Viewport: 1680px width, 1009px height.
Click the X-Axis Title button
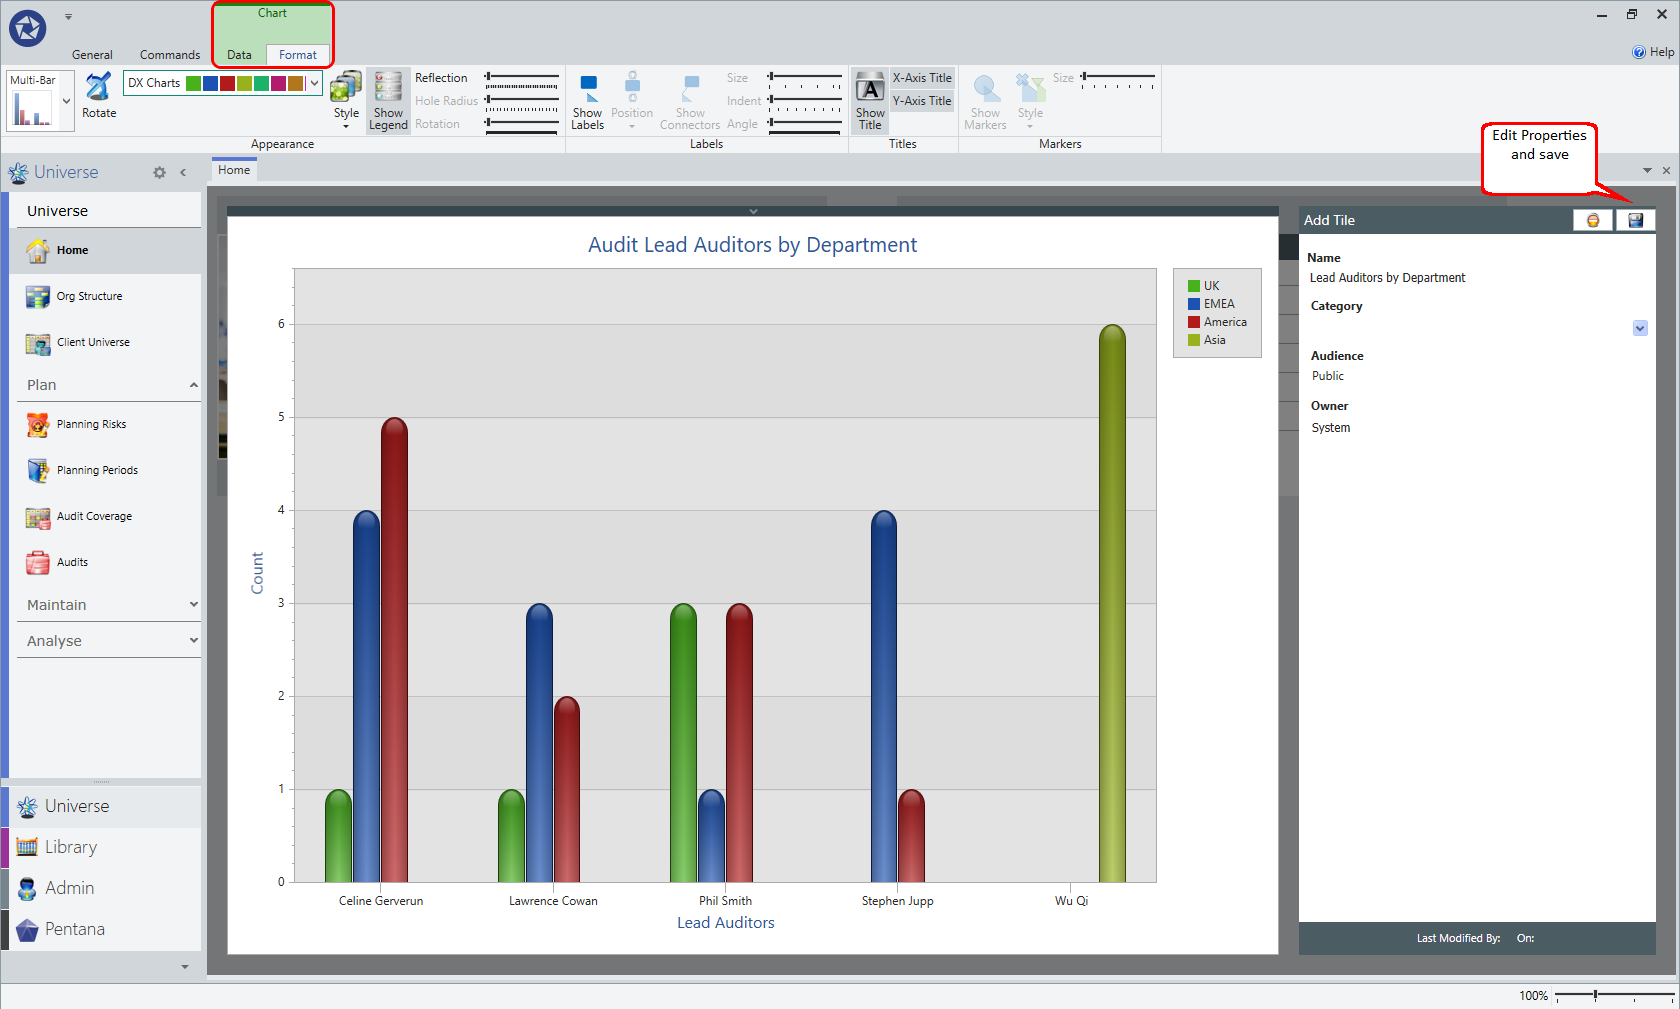[x=922, y=78]
